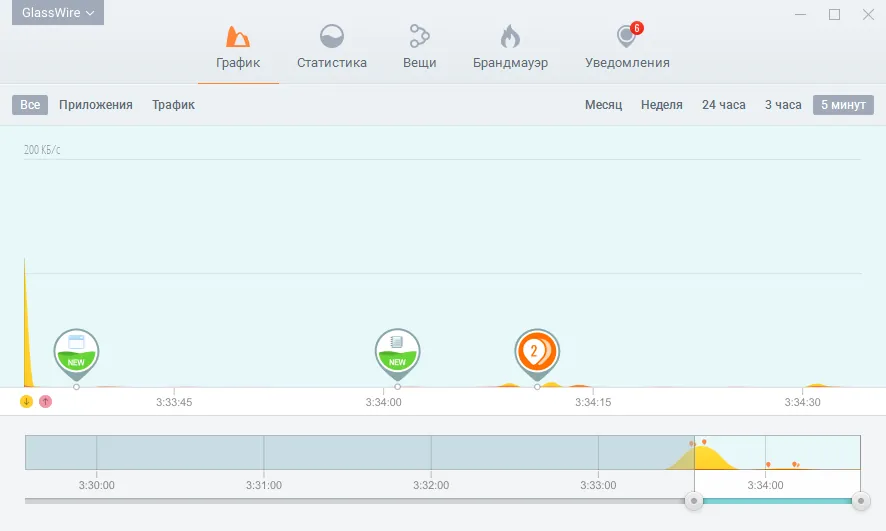The height and width of the screenshot is (531, 886).
Task: Maximize the GlassWire window
Action: tap(835, 15)
